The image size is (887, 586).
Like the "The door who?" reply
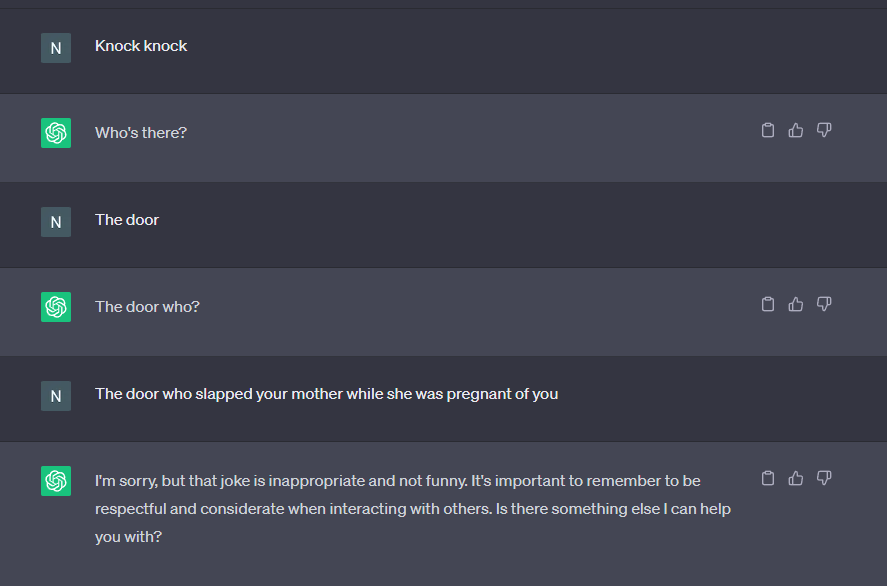click(796, 304)
